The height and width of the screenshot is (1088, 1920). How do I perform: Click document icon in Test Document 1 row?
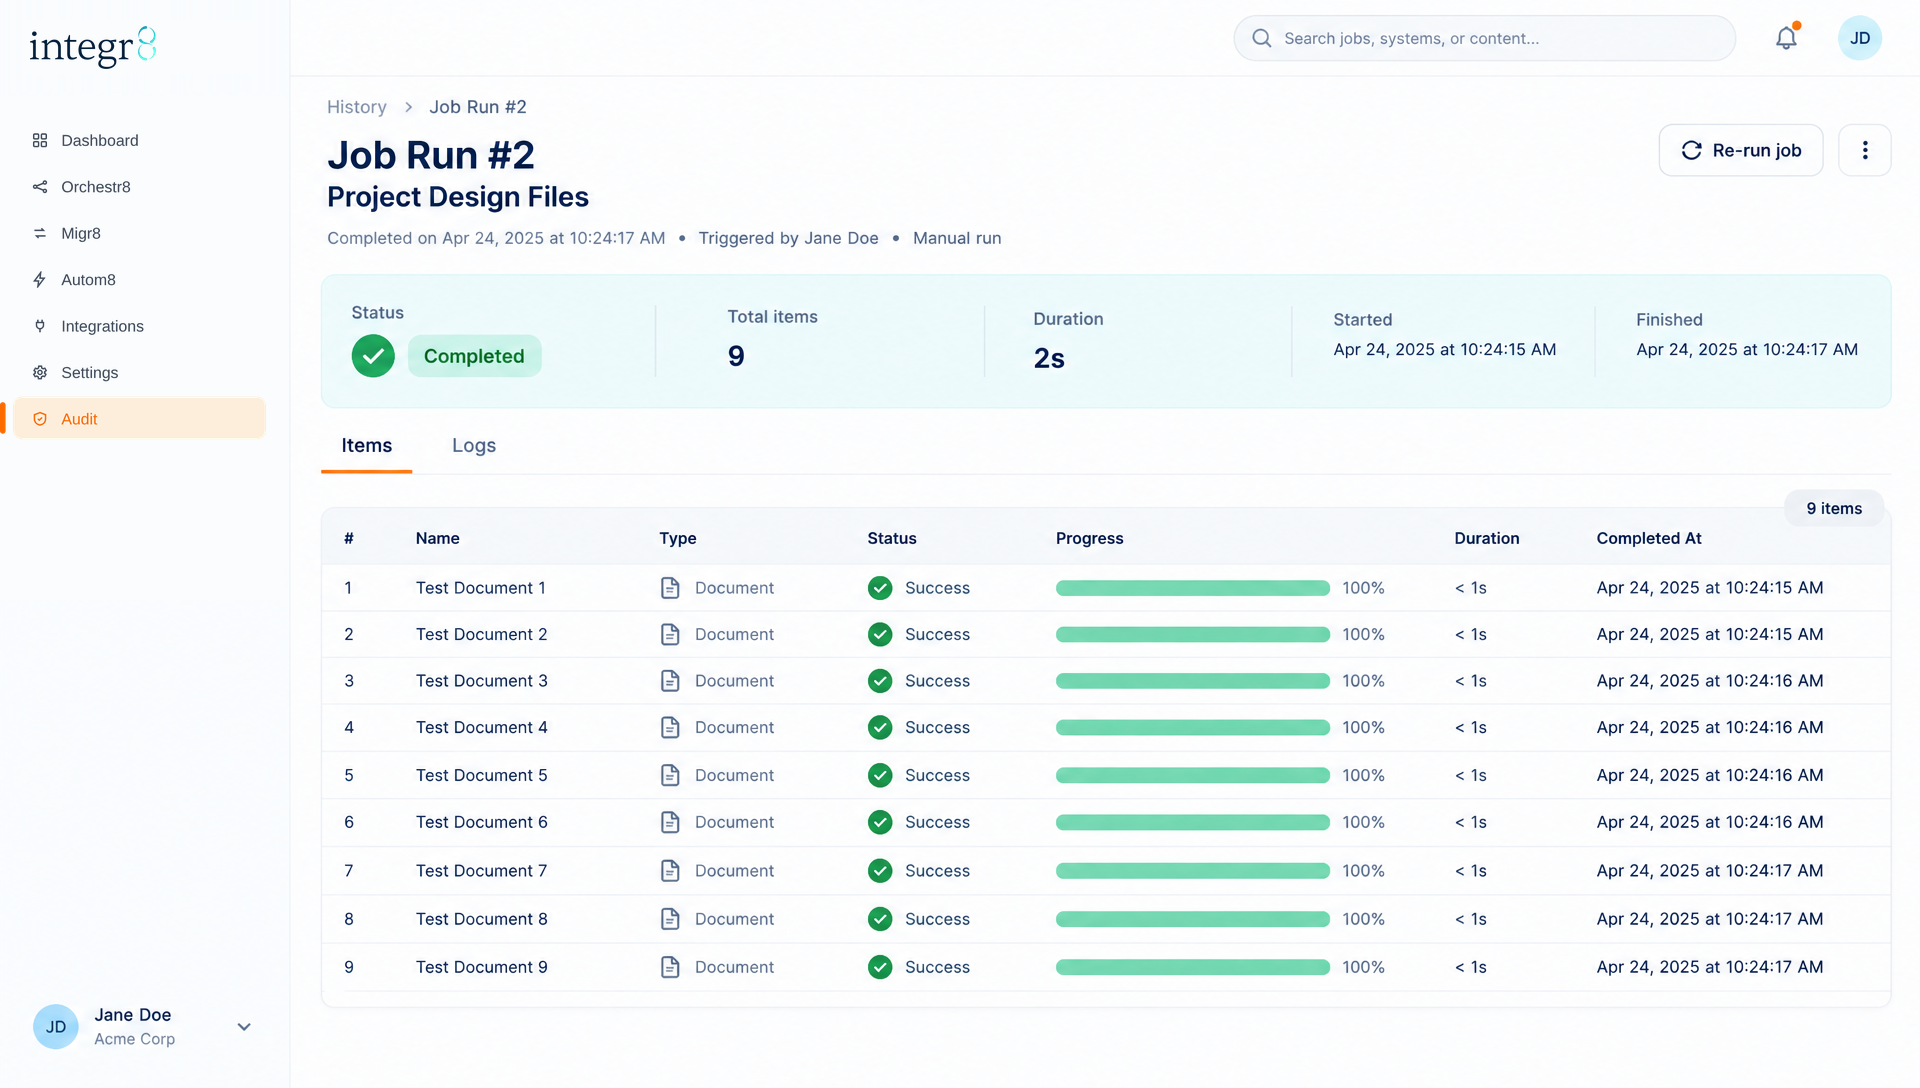point(670,588)
